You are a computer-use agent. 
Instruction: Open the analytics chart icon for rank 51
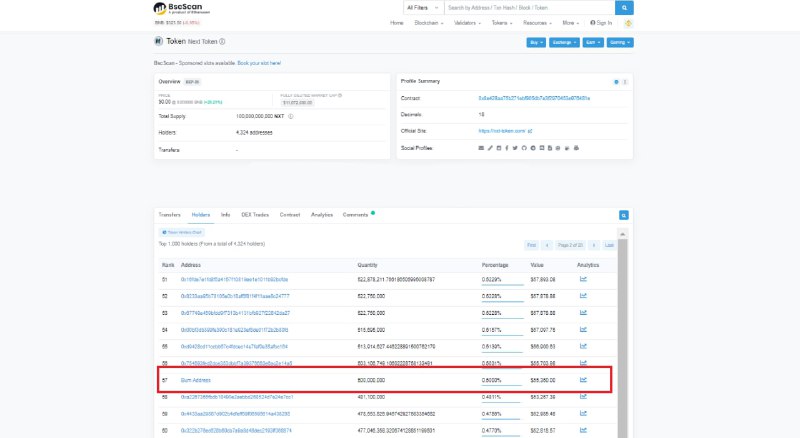point(583,279)
